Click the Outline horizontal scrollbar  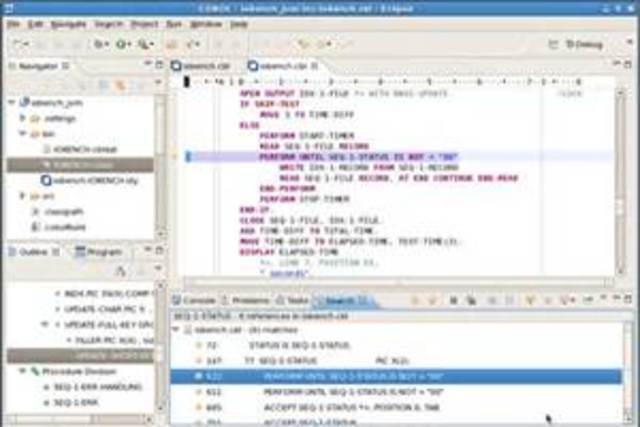[81, 419]
